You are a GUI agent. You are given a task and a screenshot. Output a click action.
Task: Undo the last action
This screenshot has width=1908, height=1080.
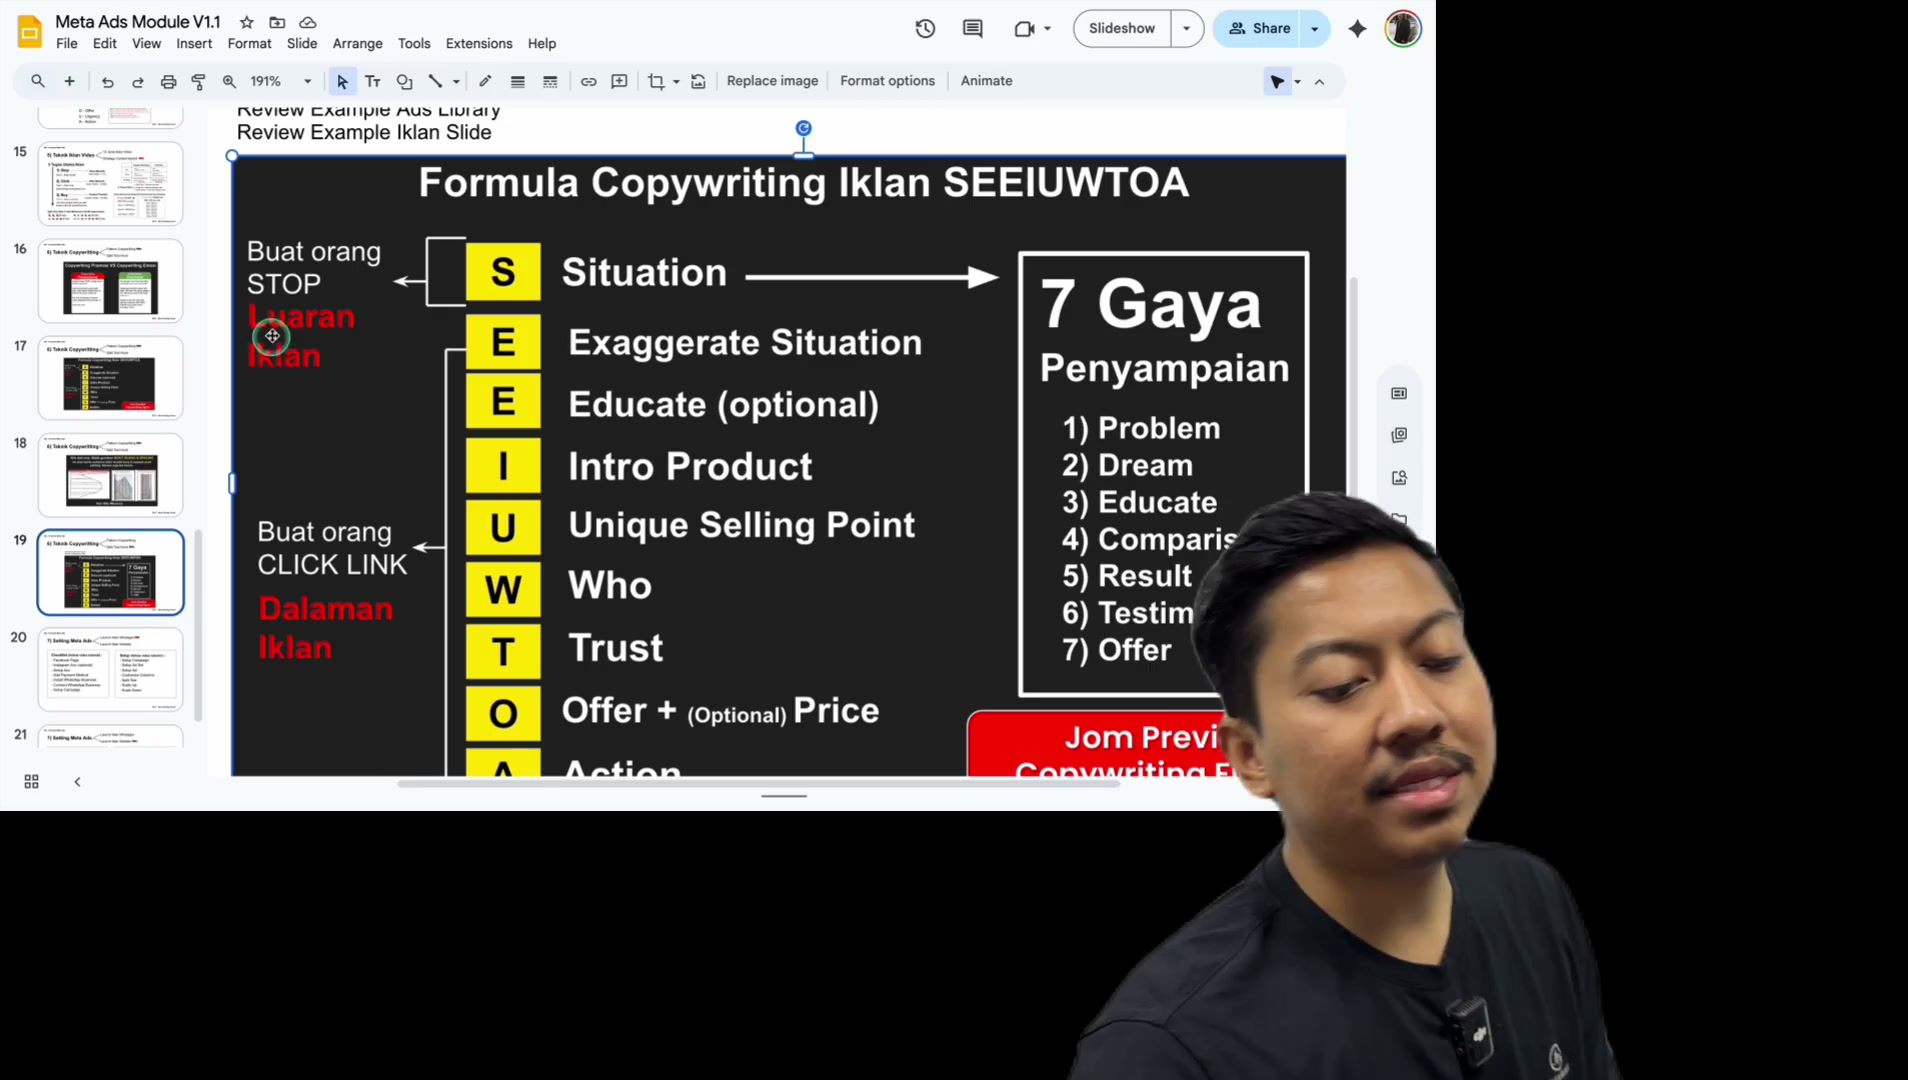[107, 81]
